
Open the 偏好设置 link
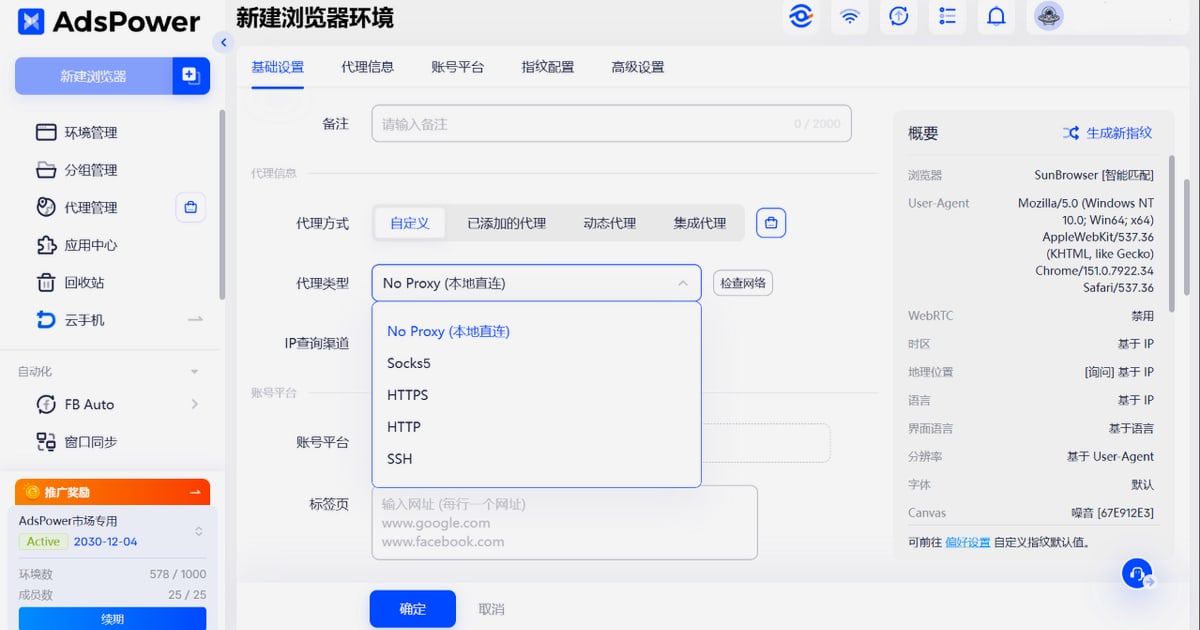pos(967,542)
